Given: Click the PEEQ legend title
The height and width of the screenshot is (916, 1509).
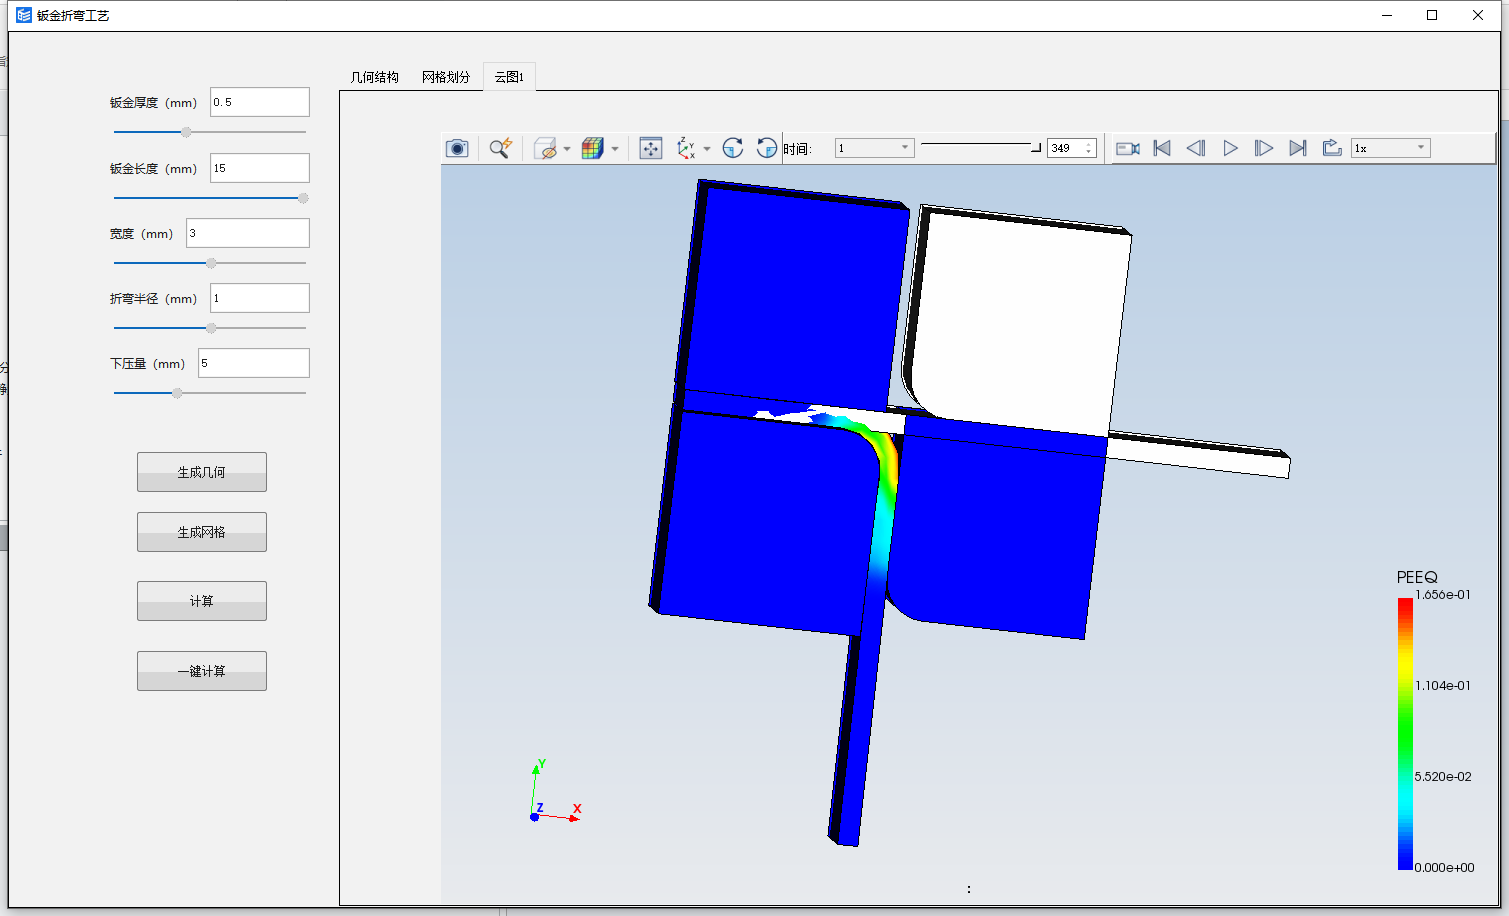Looking at the screenshot, I should pyautogui.click(x=1417, y=577).
